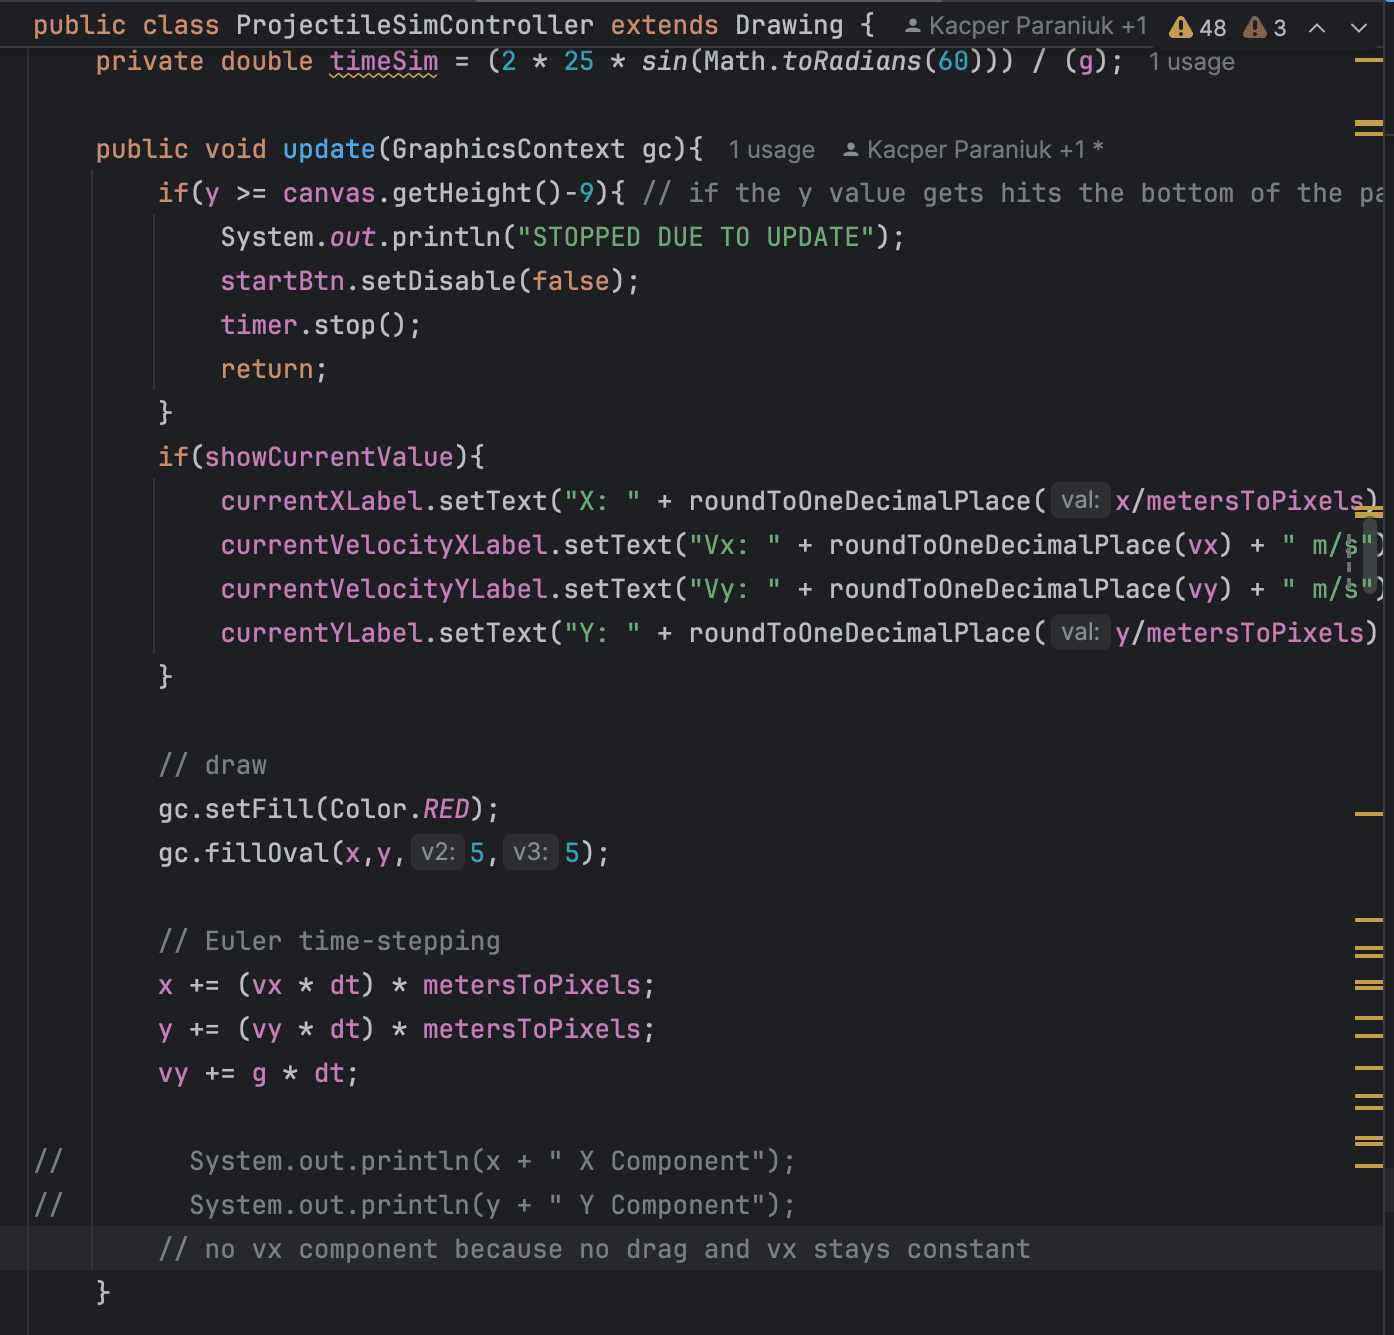The image size is (1394, 1335).
Task: Jump to previous highlighted problem with up arrow
Action: click(1317, 28)
